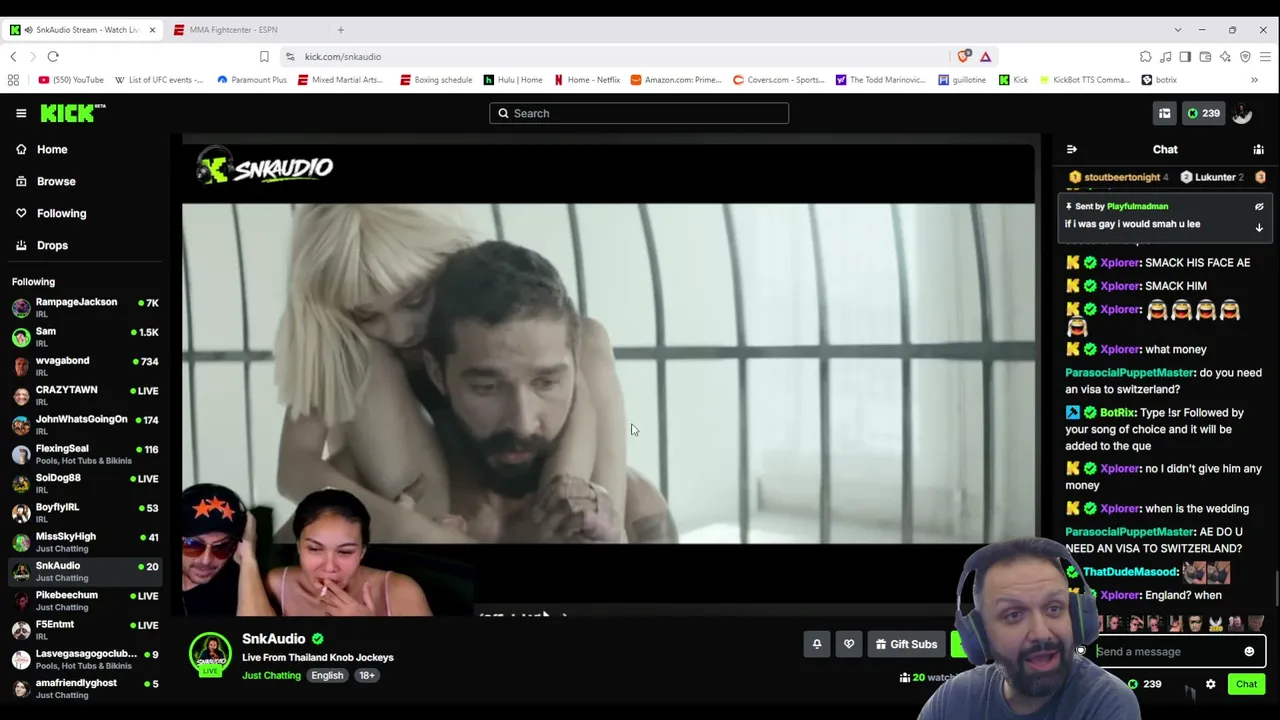Viewport: 1280px width, 720px height.
Task: Open the tab search dropdown arrow
Action: (1178, 30)
